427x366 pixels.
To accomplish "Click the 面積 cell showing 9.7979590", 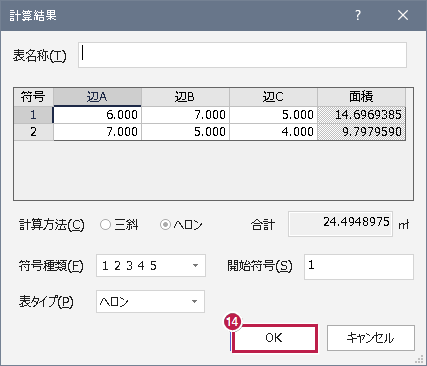I will tap(361, 132).
